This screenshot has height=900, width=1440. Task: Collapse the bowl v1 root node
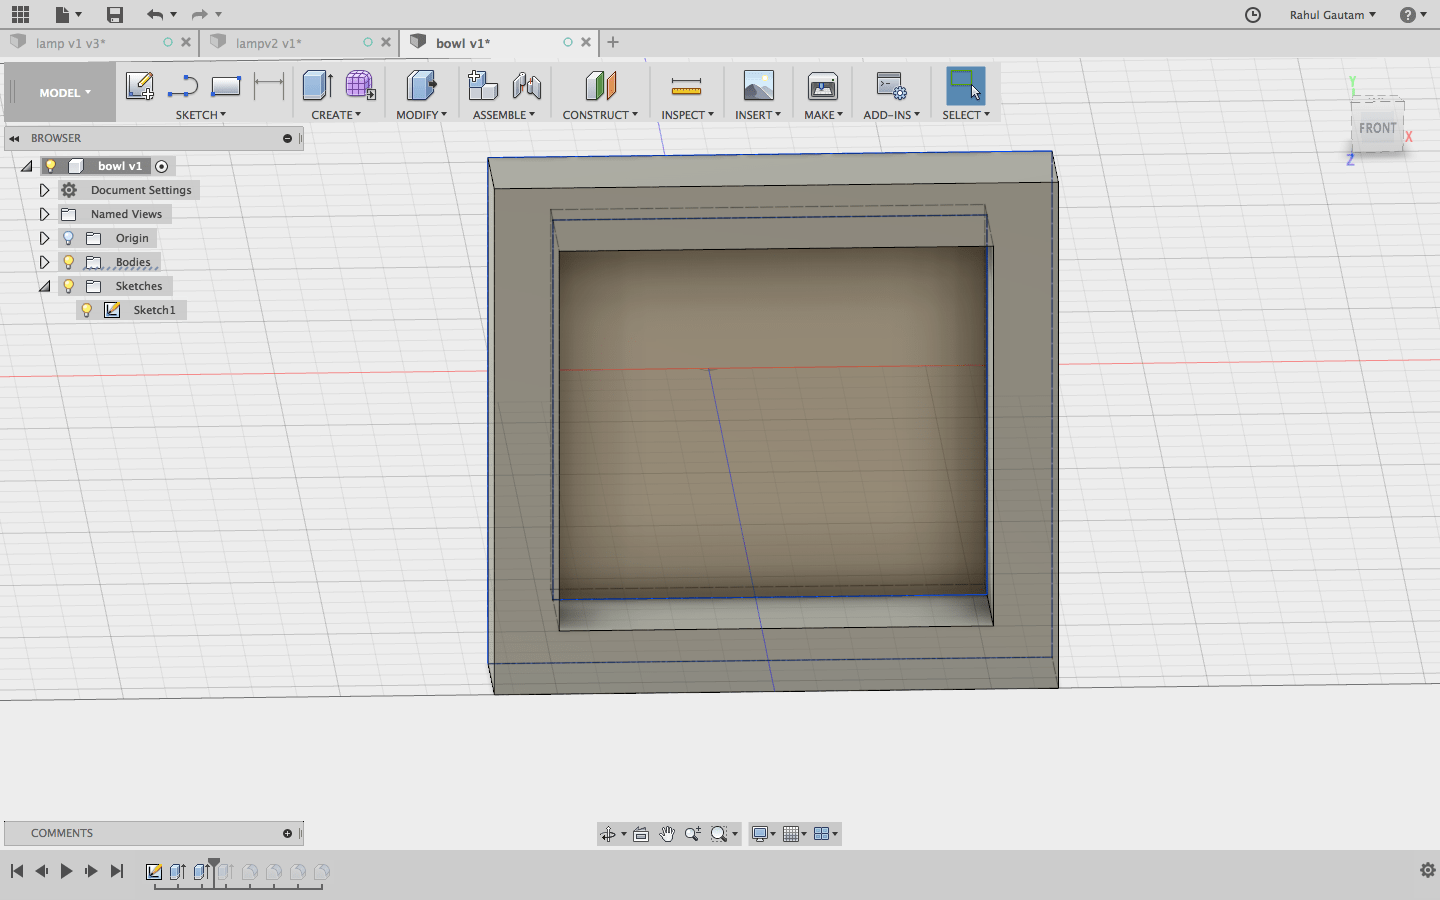(27, 166)
